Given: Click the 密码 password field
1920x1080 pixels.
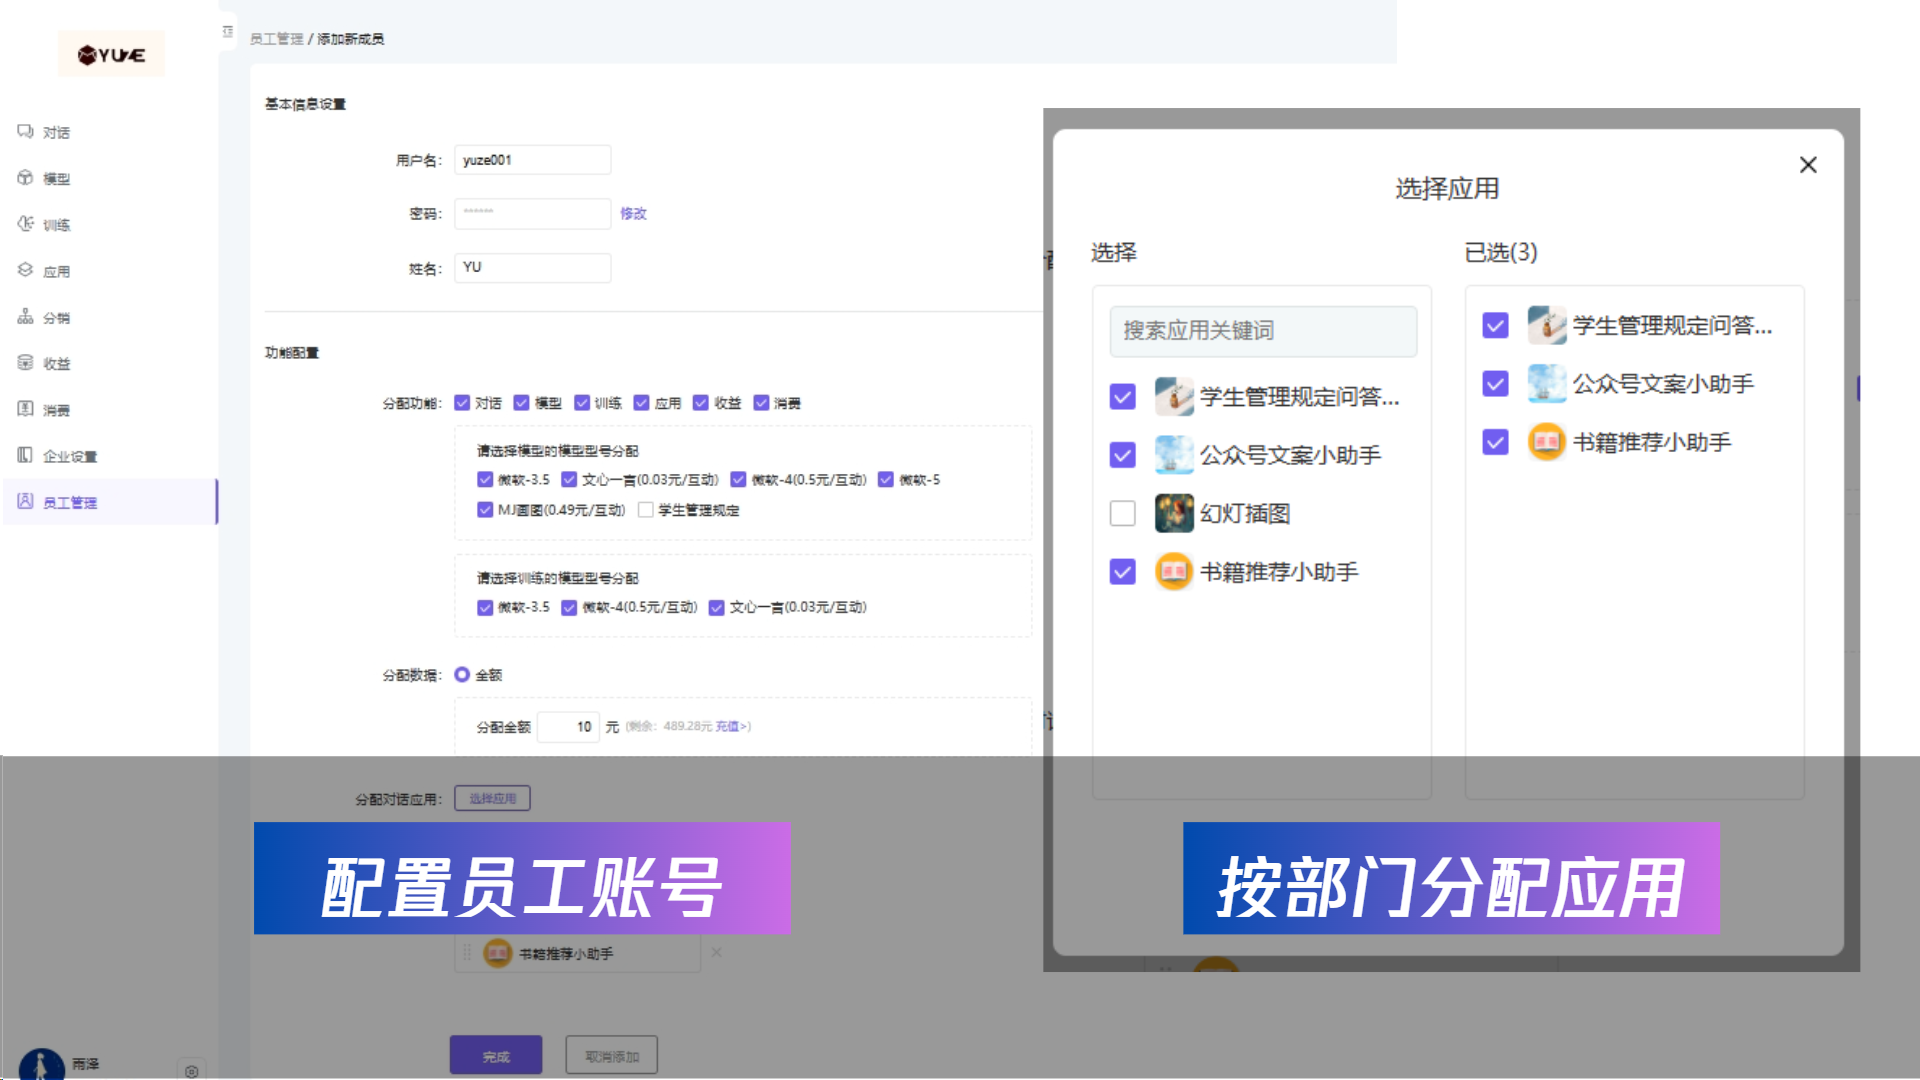Looking at the screenshot, I should tap(533, 213).
